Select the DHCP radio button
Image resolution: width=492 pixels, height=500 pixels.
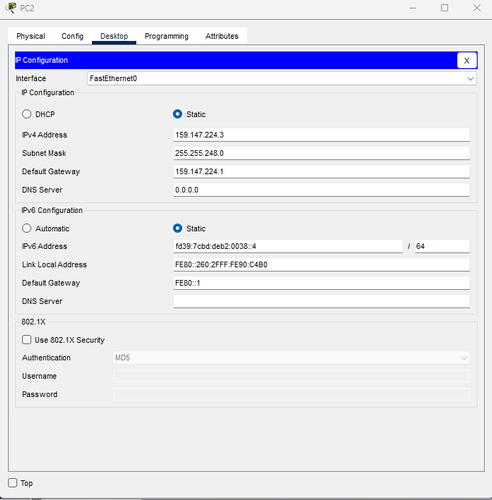(x=27, y=114)
